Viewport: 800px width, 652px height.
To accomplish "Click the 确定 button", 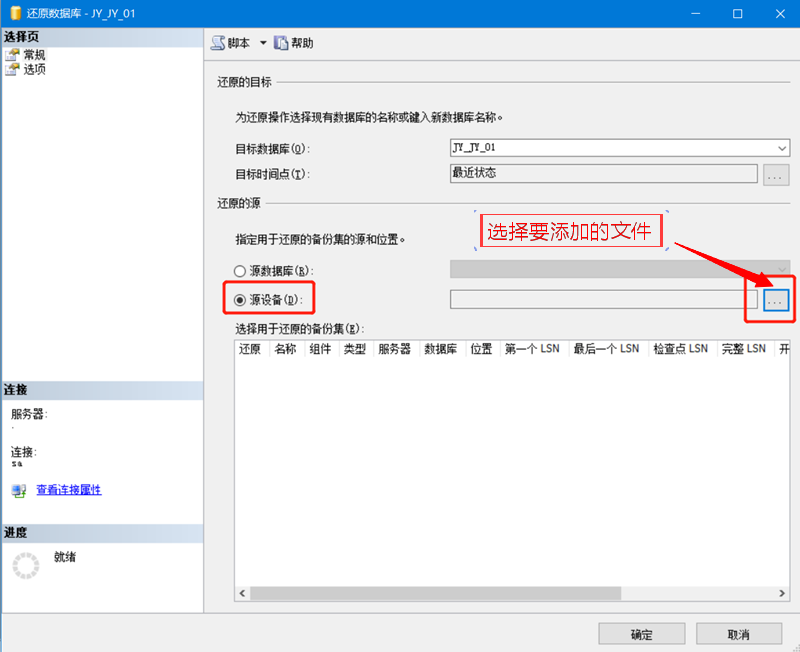I will point(641,634).
